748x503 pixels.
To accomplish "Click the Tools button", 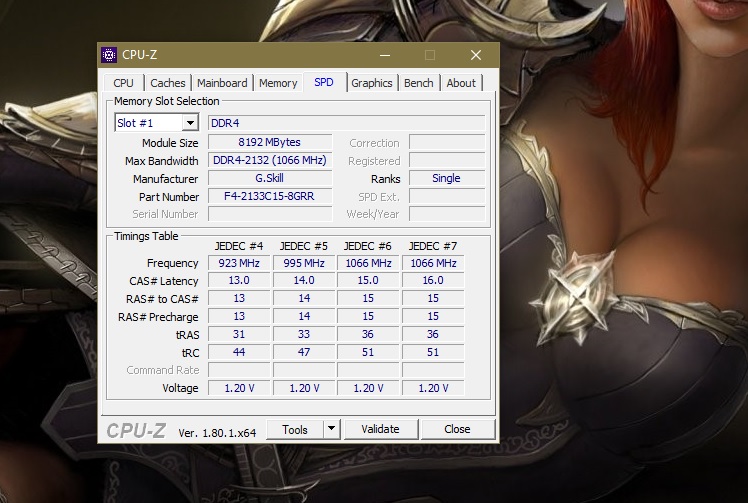I will coord(295,430).
